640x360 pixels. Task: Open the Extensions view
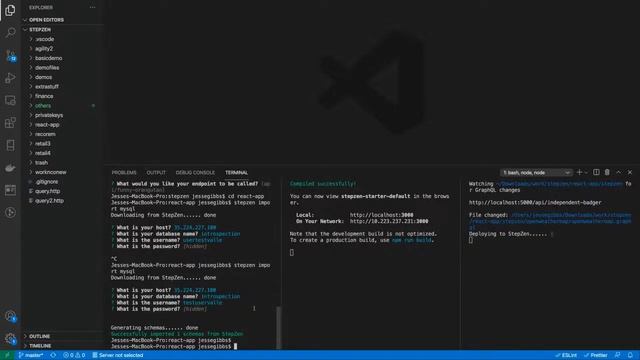tap(10, 122)
